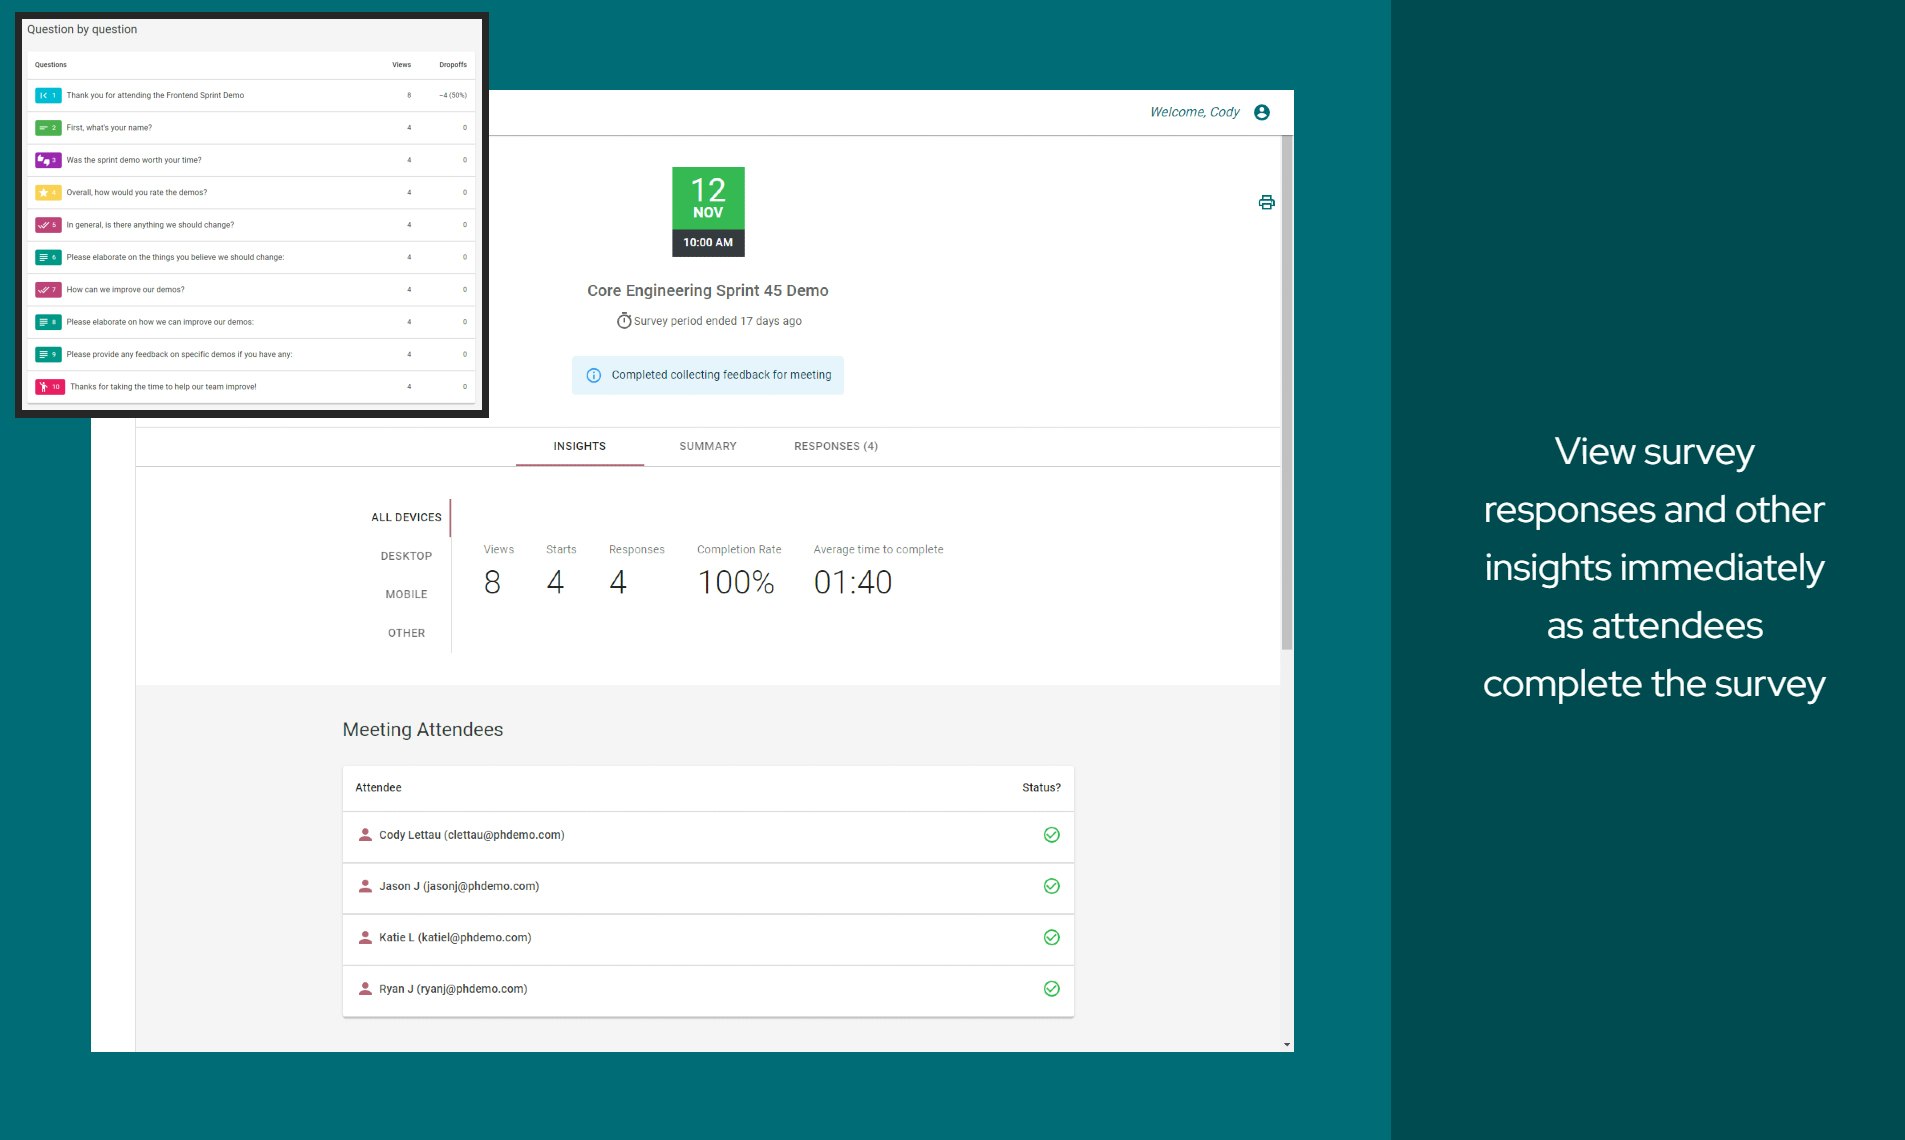Click 'How can we improve our demos?' row
1905x1140 pixels.
(x=250, y=290)
